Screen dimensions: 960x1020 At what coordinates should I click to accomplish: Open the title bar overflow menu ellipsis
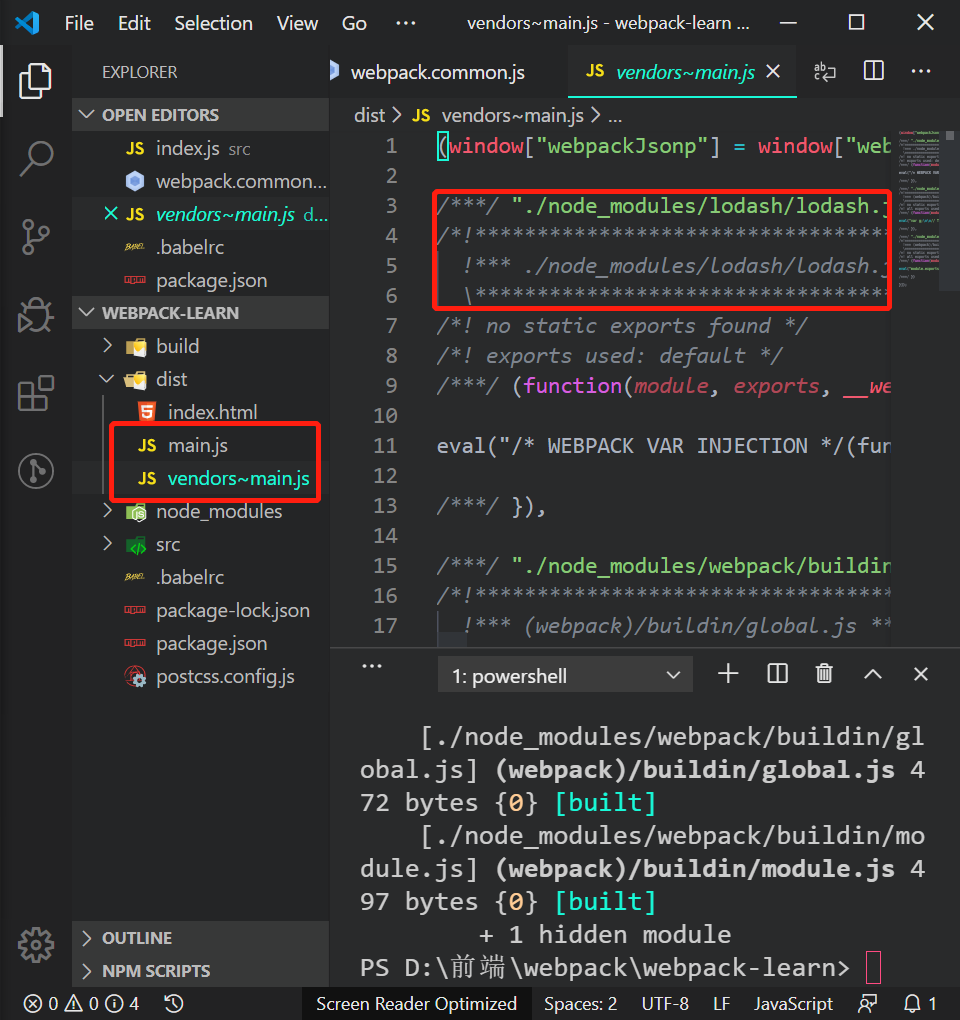coord(405,23)
